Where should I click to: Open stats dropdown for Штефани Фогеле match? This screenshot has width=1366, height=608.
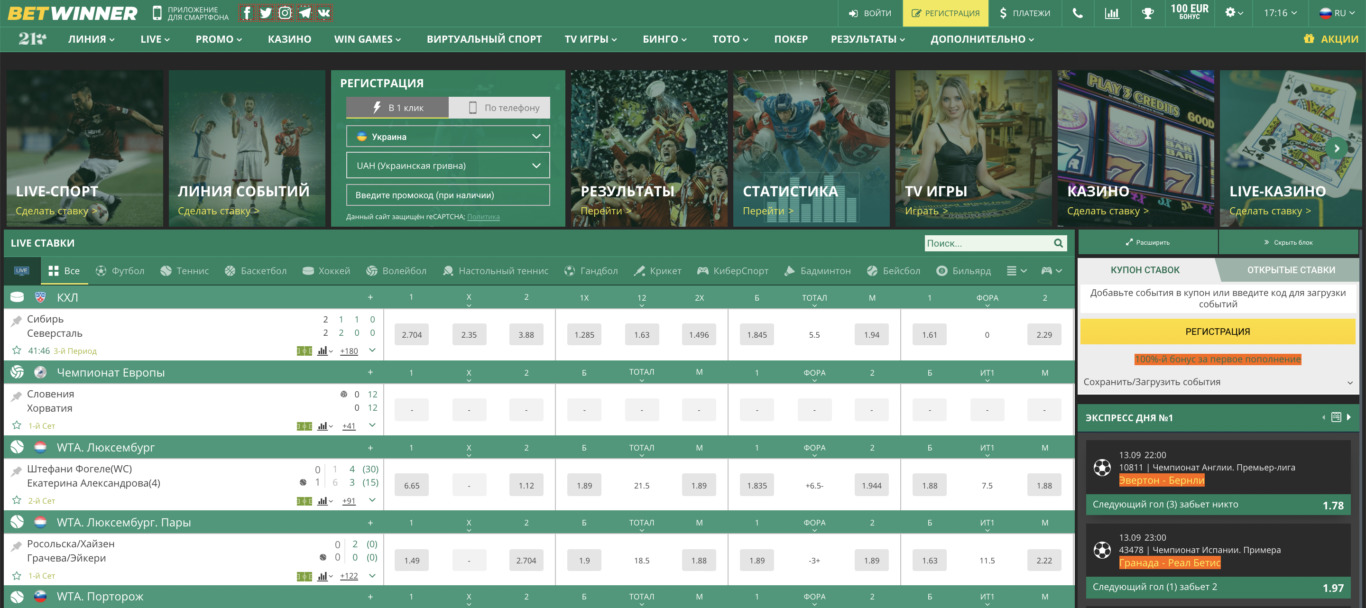(324, 501)
